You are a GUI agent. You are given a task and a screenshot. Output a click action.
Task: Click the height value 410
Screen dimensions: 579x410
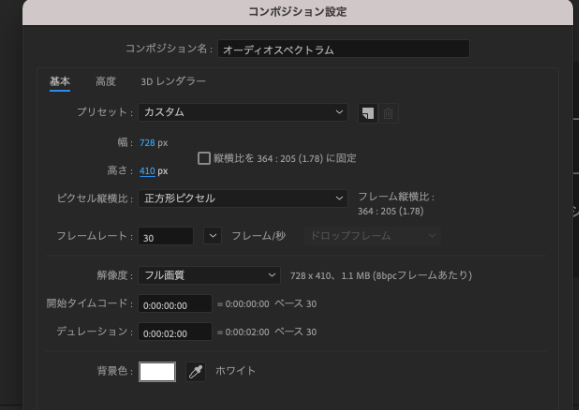147,171
